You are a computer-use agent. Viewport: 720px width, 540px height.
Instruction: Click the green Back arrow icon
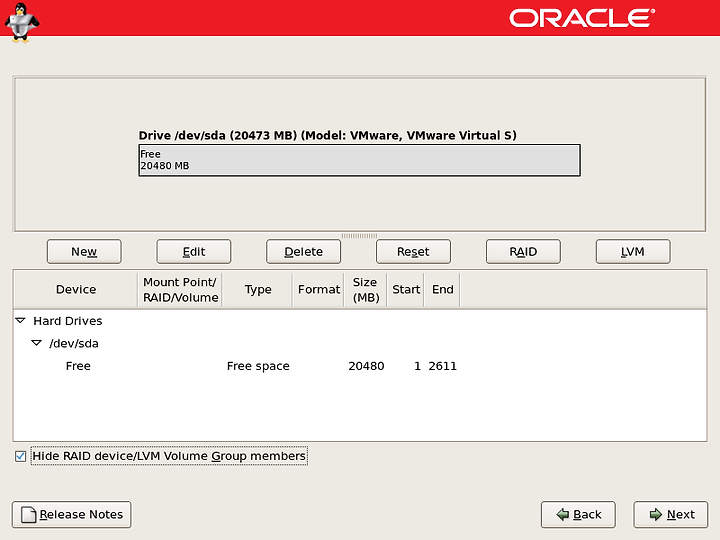click(562, 514)
